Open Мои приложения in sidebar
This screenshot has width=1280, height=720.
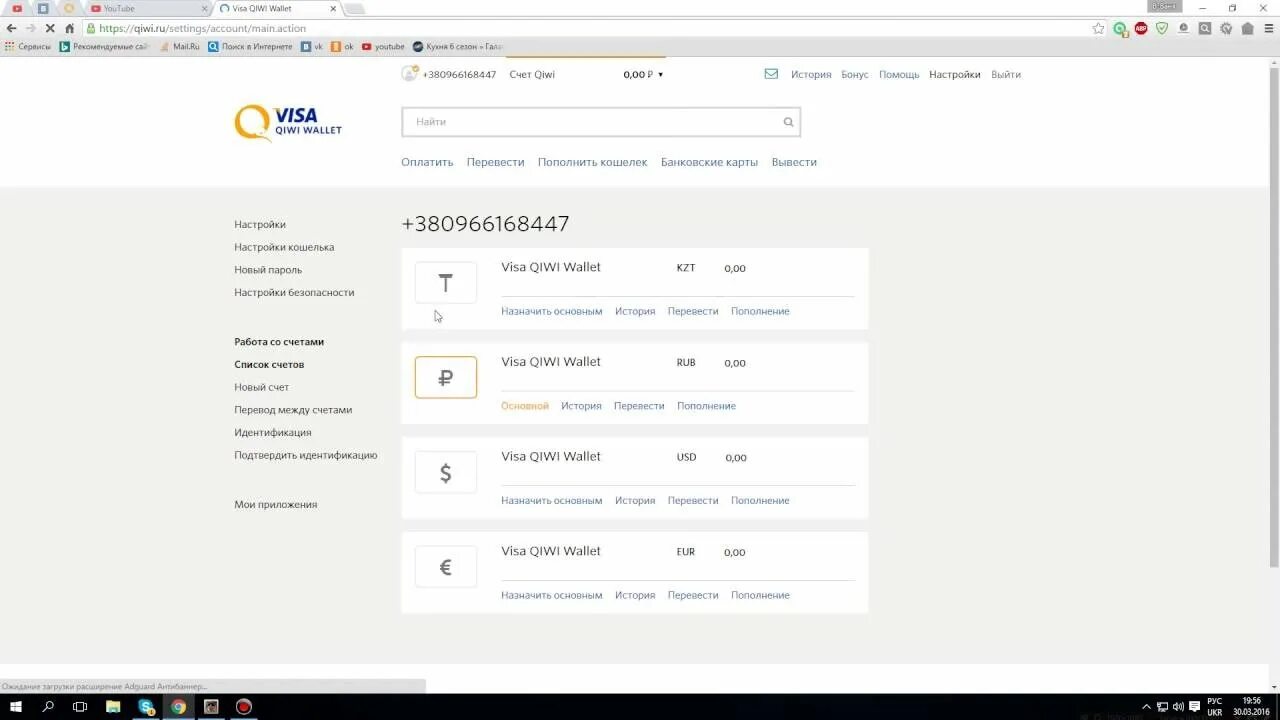click(276, 505)
